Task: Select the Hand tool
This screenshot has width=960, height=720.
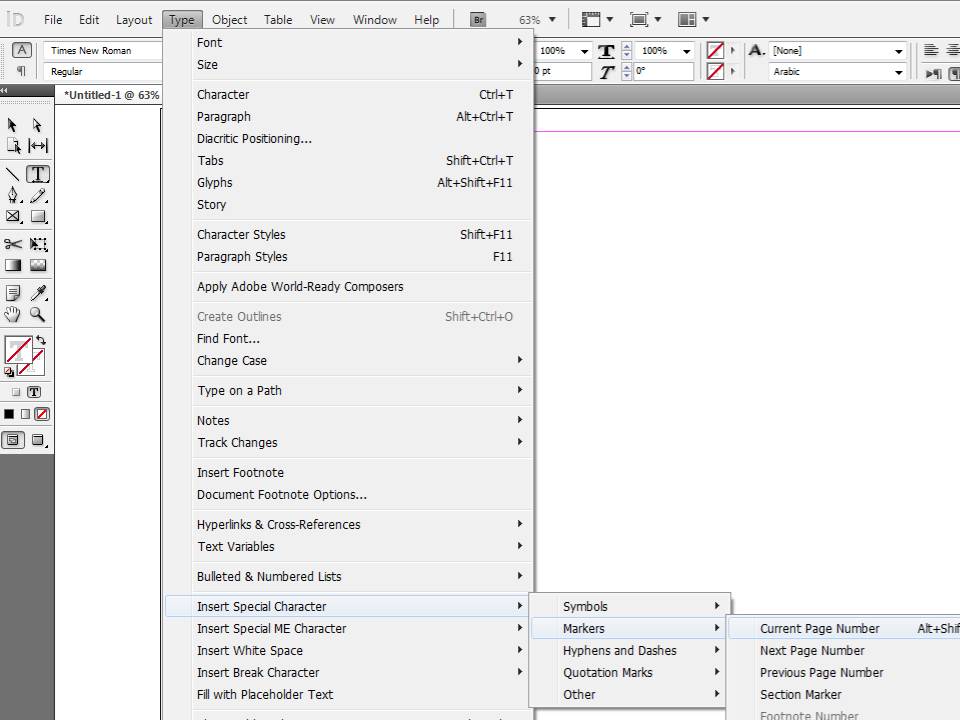Action: (12, 315)
